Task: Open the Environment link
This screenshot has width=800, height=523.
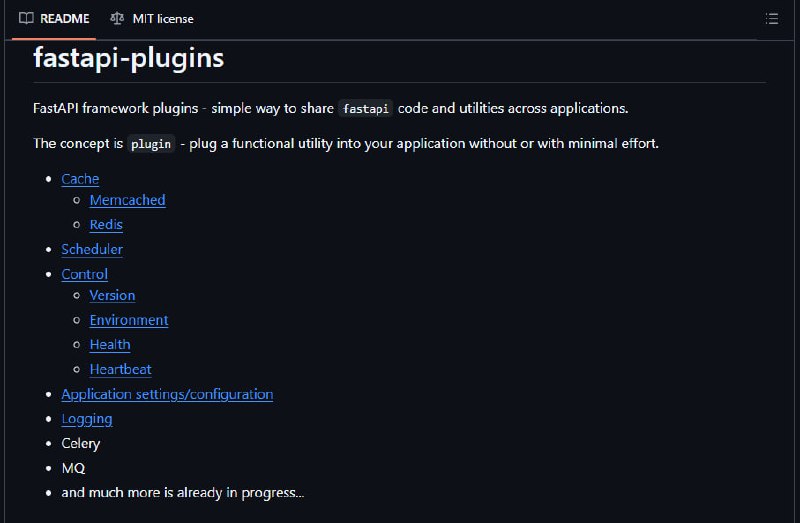Action: [x=129, y=320]
